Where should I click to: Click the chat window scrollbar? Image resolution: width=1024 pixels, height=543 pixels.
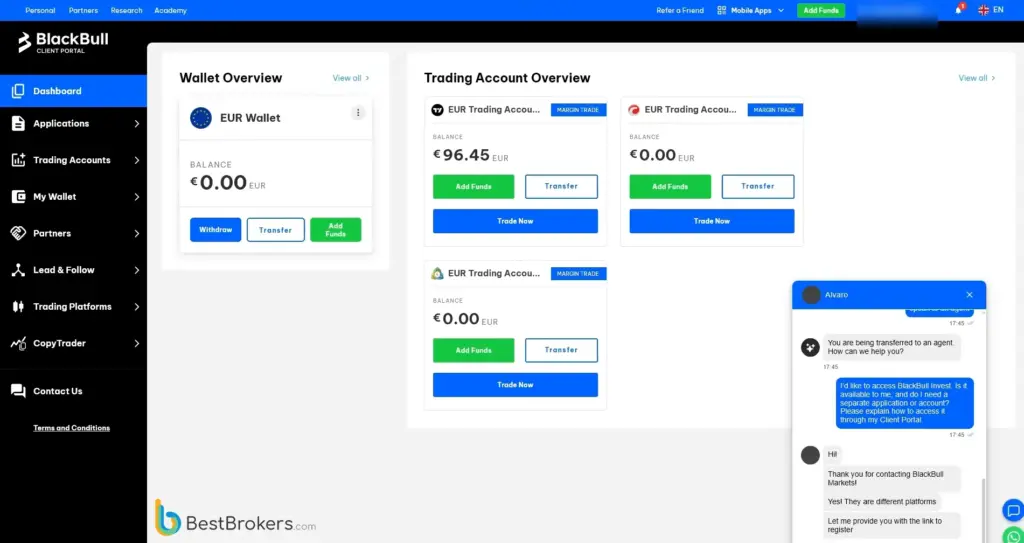(x=984, y=510)
